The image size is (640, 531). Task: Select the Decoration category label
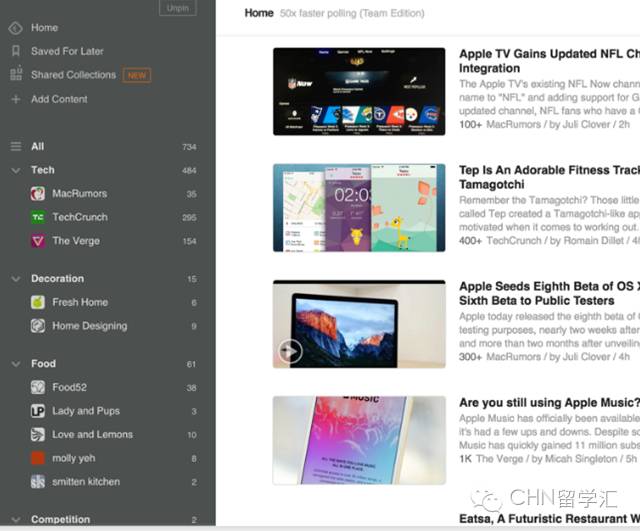58,278
